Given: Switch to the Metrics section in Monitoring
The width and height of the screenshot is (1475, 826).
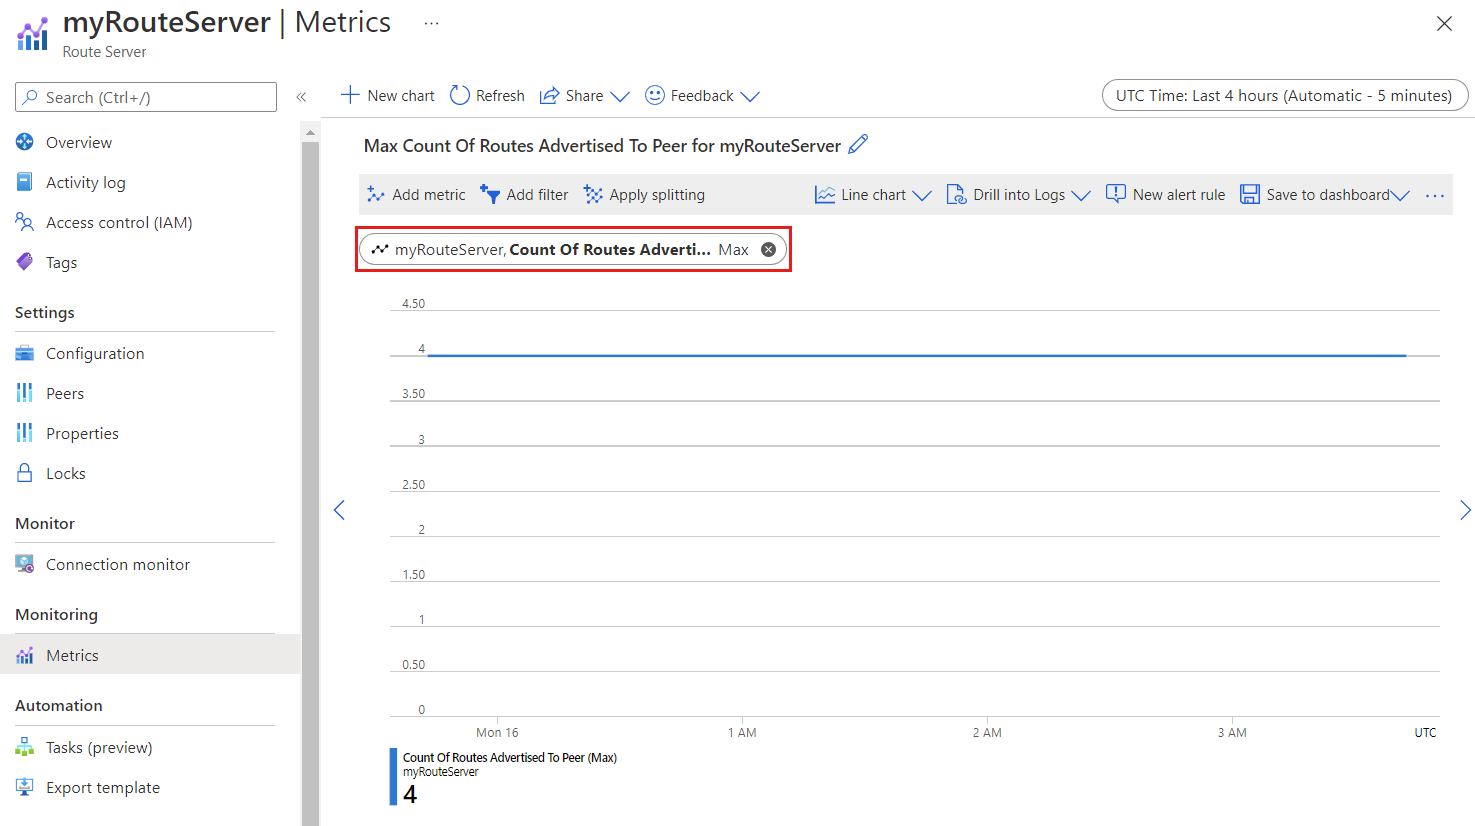Looking at the screenshot, I should [71, 655].
